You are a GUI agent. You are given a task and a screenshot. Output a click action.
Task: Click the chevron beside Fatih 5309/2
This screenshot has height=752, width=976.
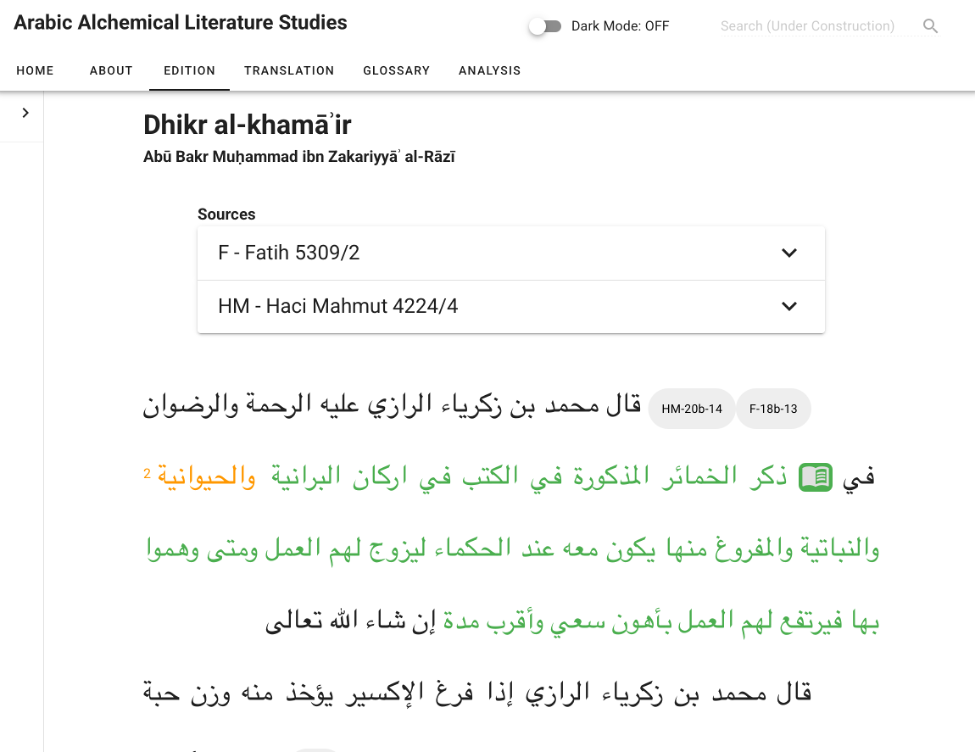[789, 253]
